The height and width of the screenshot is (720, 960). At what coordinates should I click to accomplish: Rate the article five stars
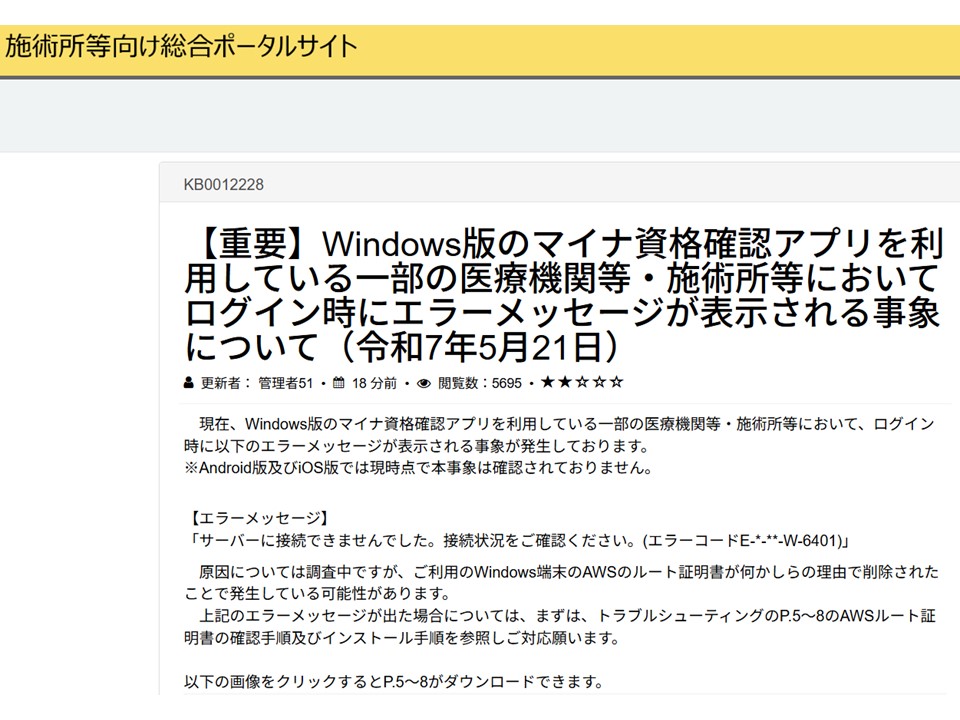tap(617, 382)
